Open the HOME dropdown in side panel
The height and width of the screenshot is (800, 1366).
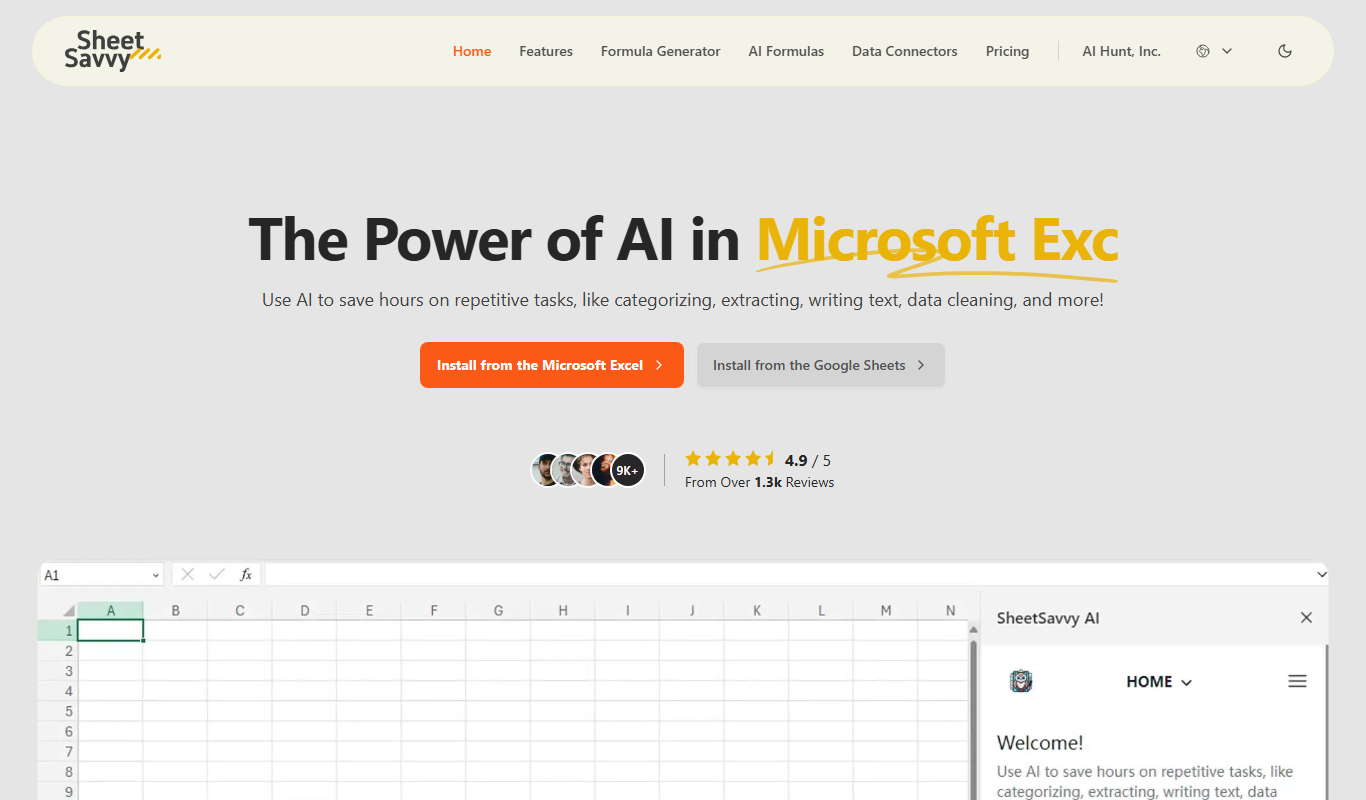coord(1159,682)
